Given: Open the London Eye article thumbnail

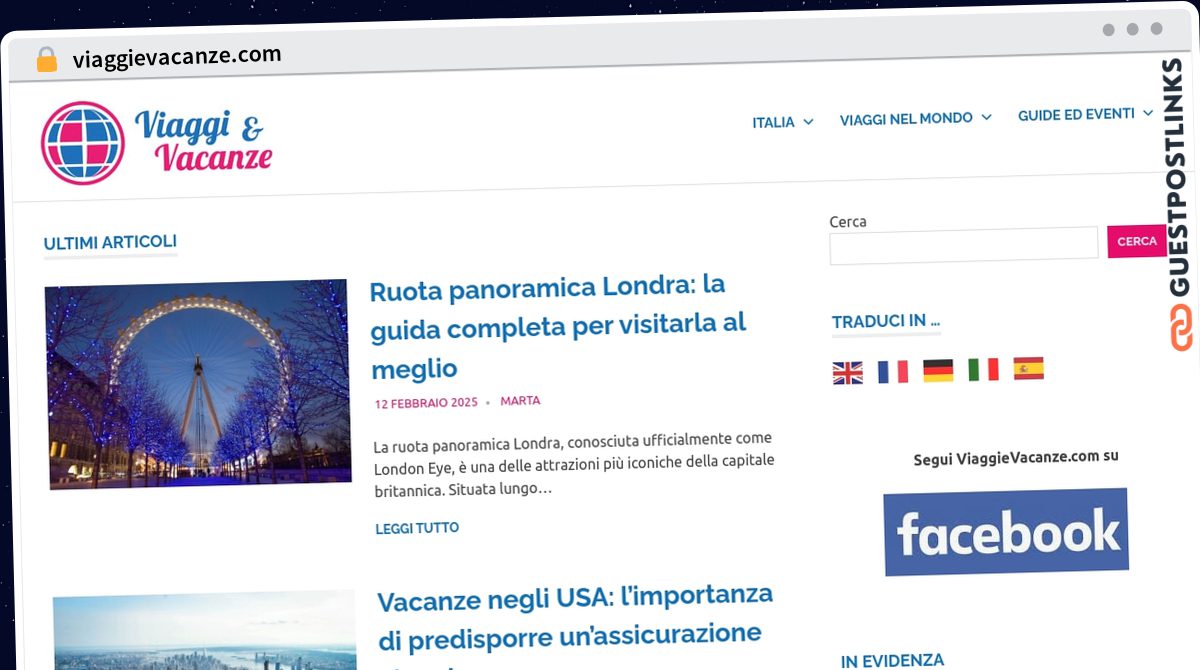Looking at the screenshot, I should [198, 384].
